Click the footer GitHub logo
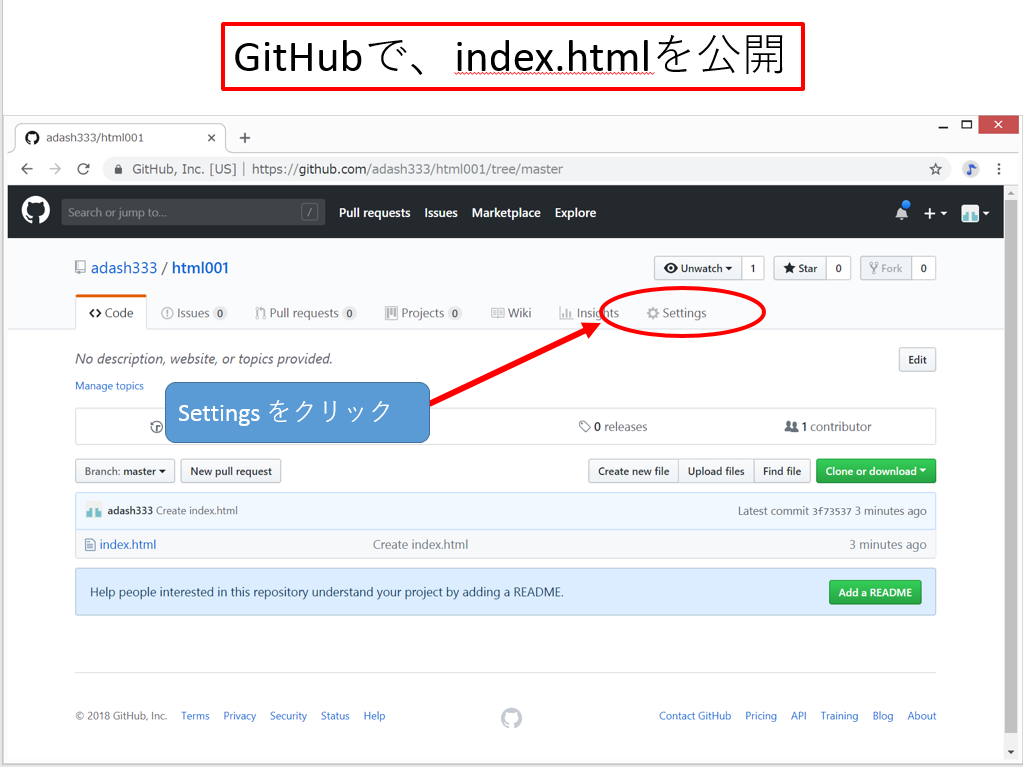This screenshot has height=767, width=1023. coord(511,717)
